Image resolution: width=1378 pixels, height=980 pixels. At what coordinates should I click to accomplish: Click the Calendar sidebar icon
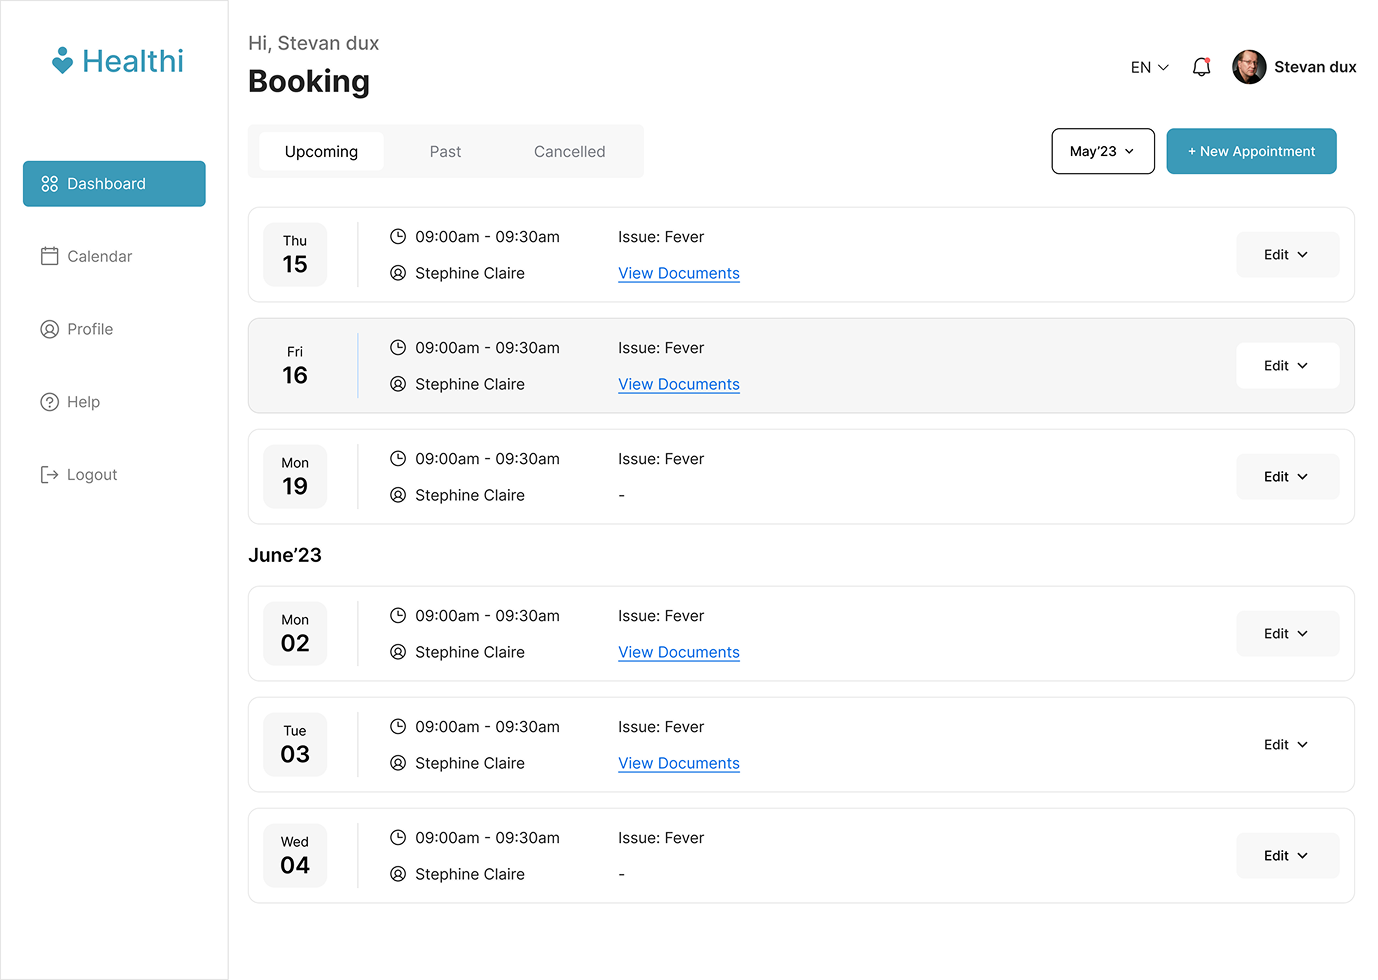coord(49,256)
